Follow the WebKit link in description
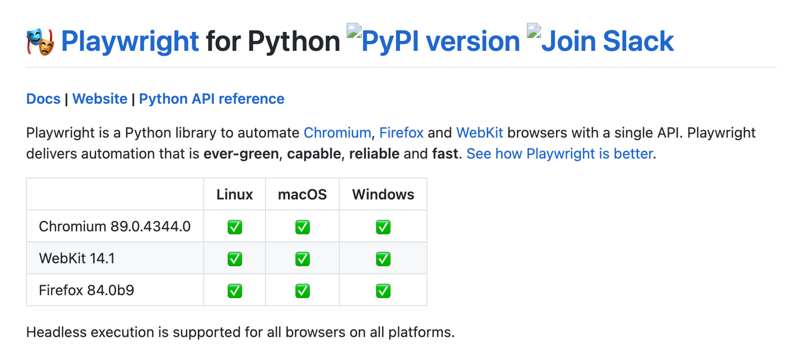Viewport: 800px width, 360px height. 480,133
